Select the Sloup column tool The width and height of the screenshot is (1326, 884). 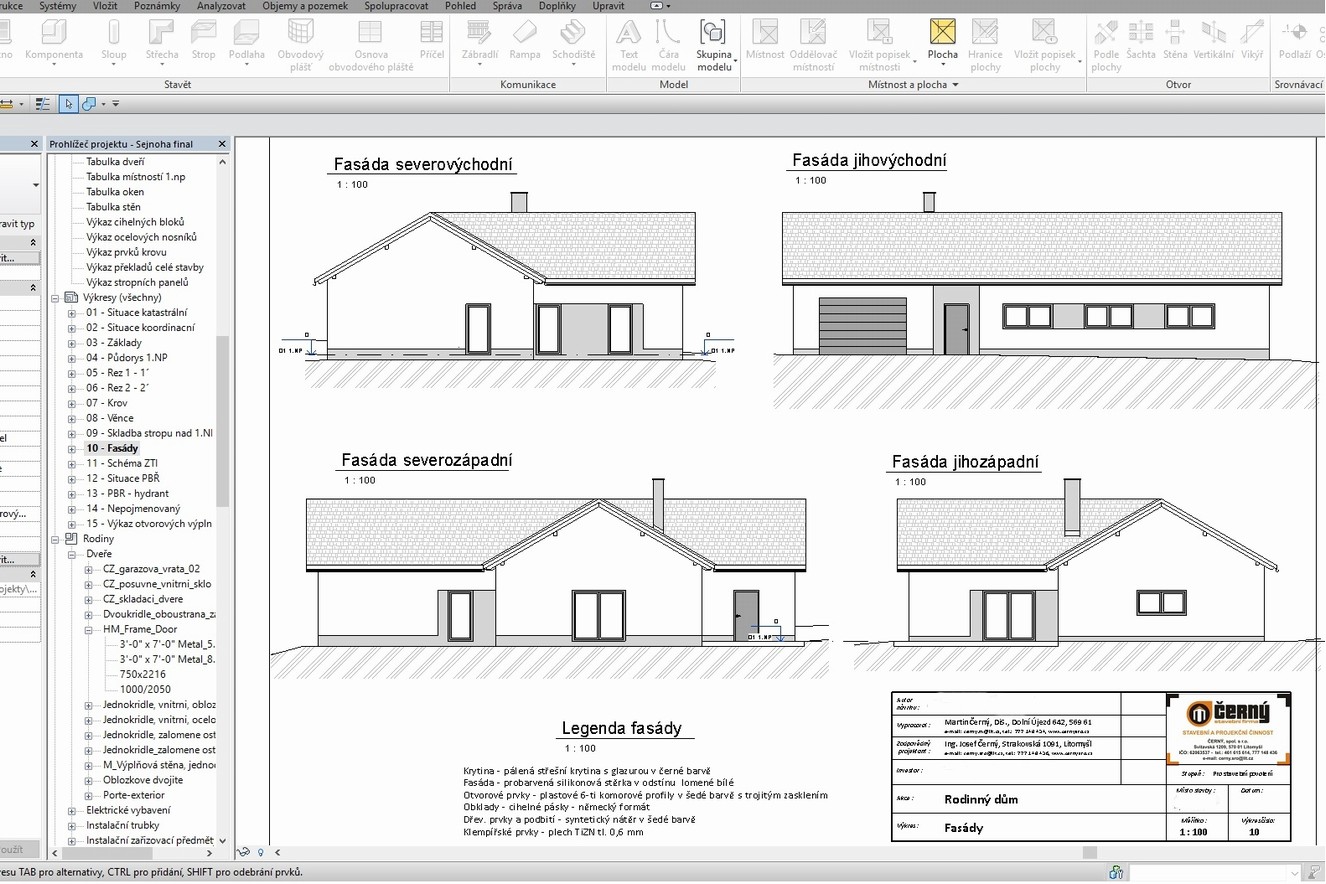pos(114,40)
